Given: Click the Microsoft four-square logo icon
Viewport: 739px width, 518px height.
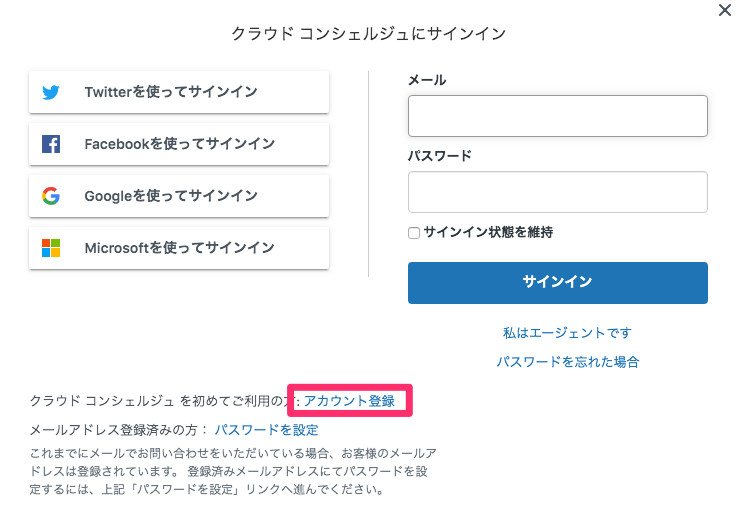Looking at the screenshot, I should coord(51,248).
